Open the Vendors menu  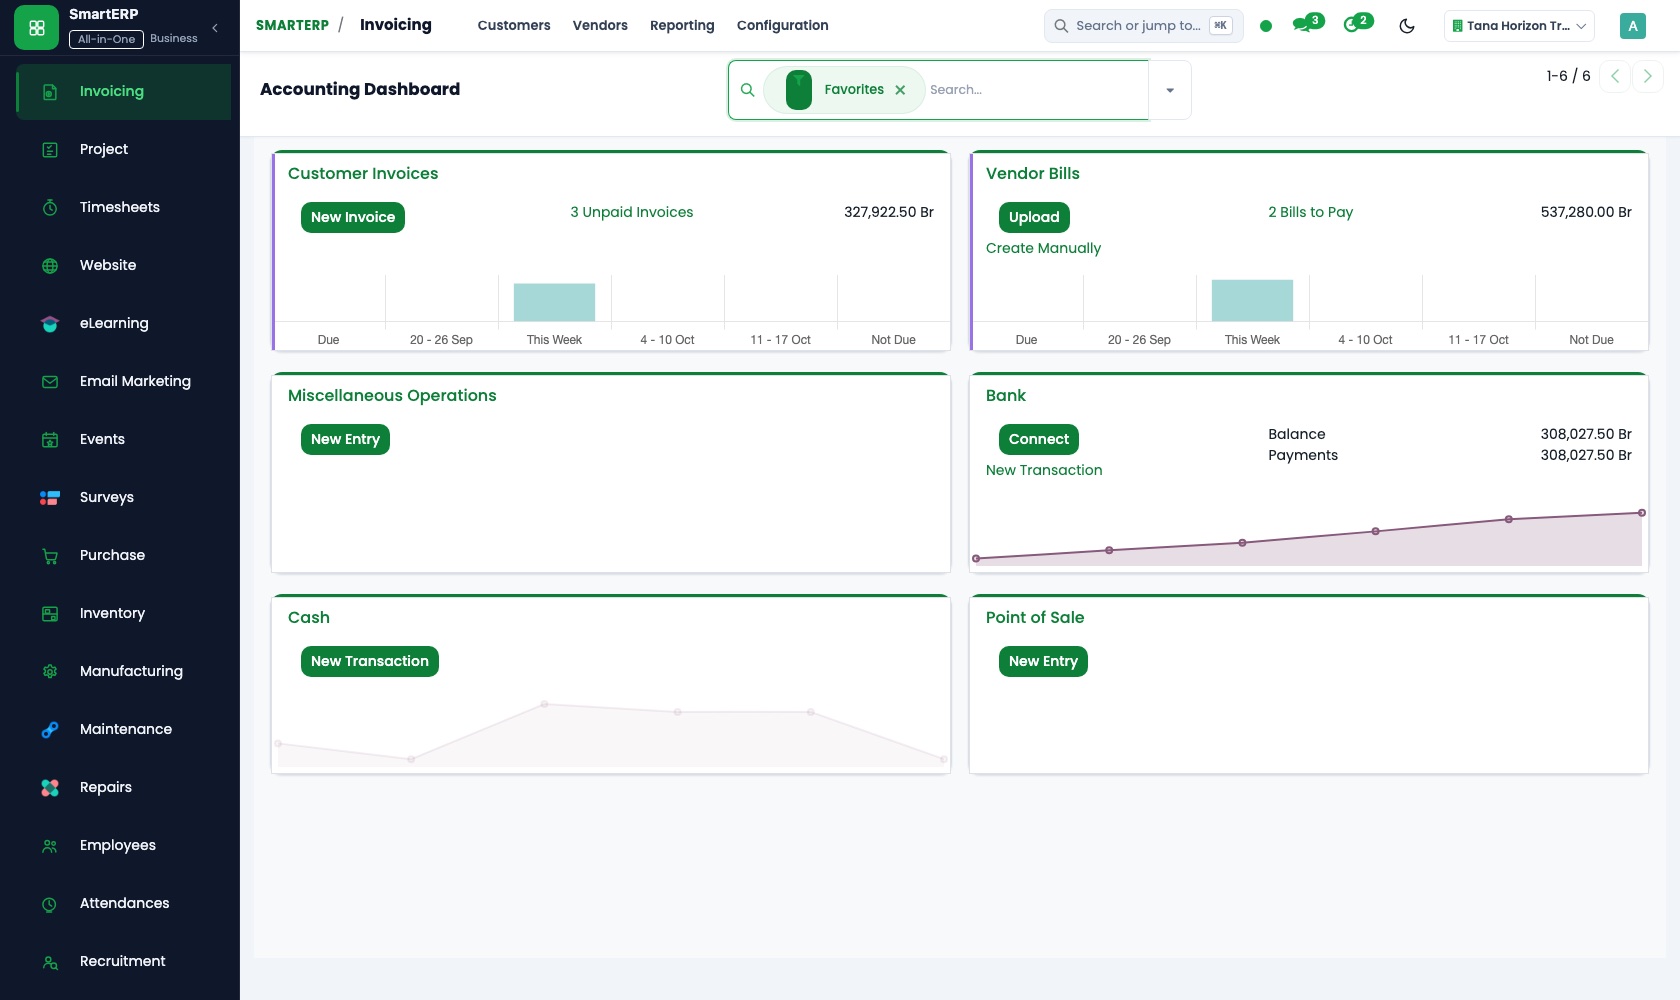coord(600,25)
